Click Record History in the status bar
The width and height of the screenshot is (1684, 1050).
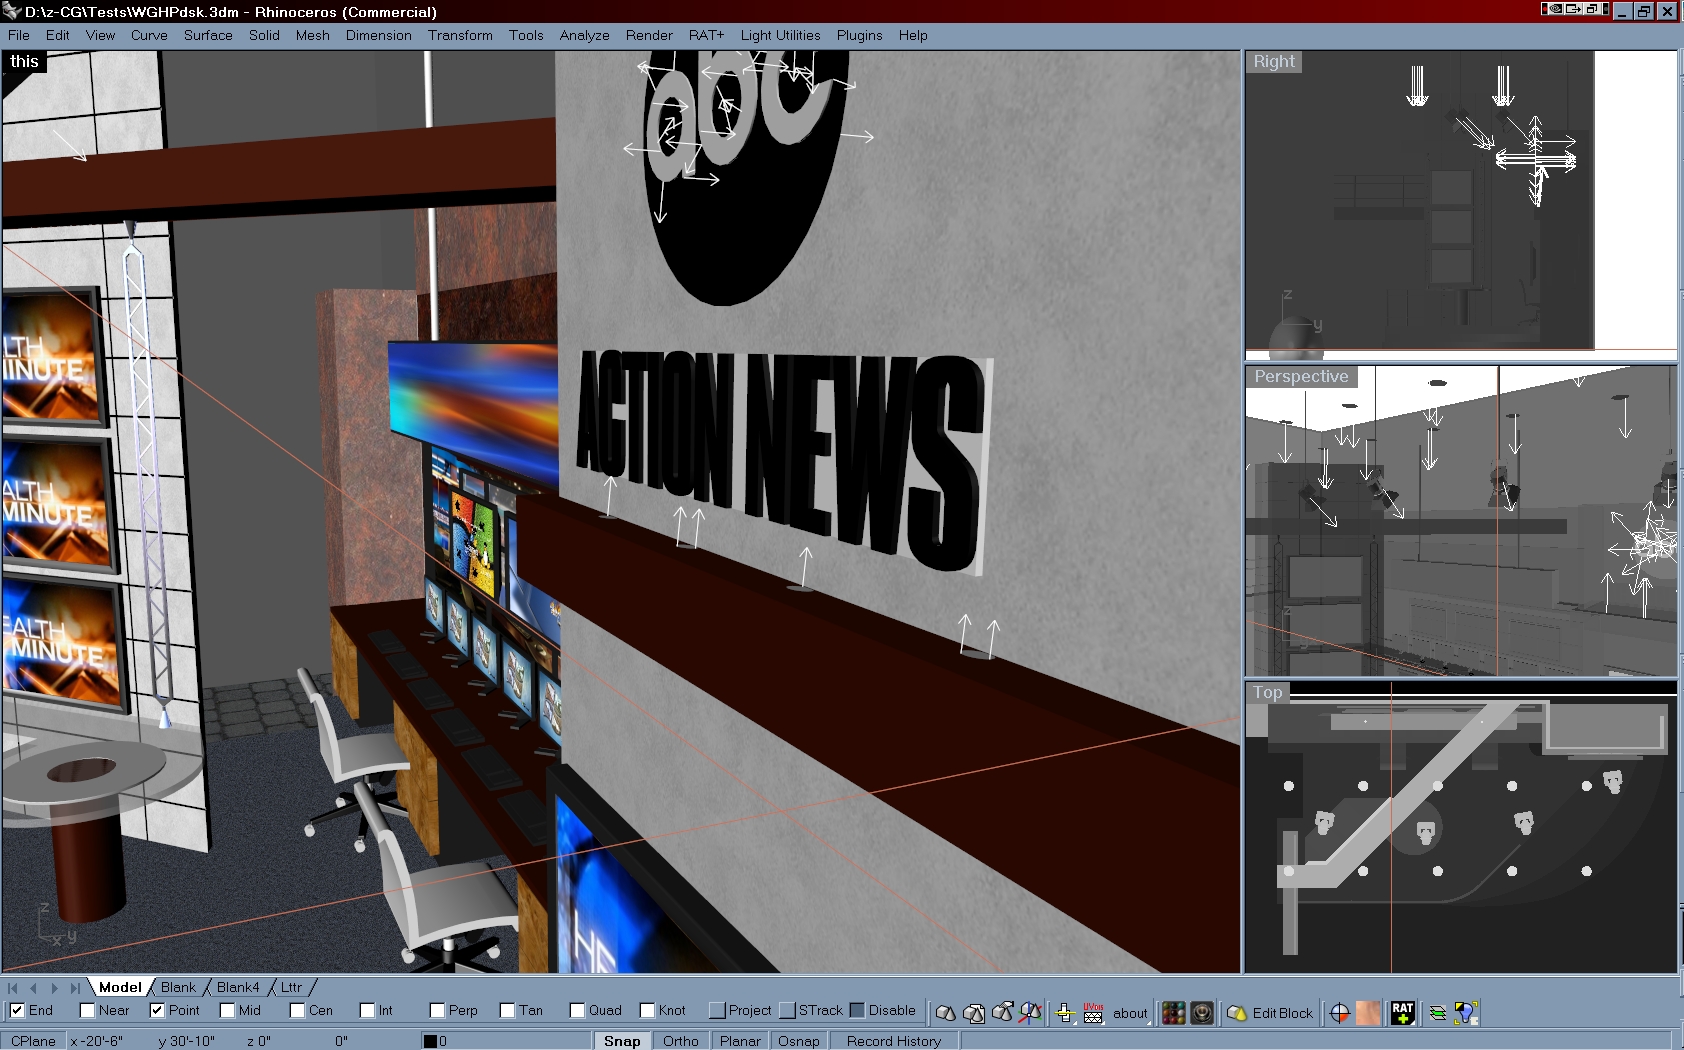894,1041
